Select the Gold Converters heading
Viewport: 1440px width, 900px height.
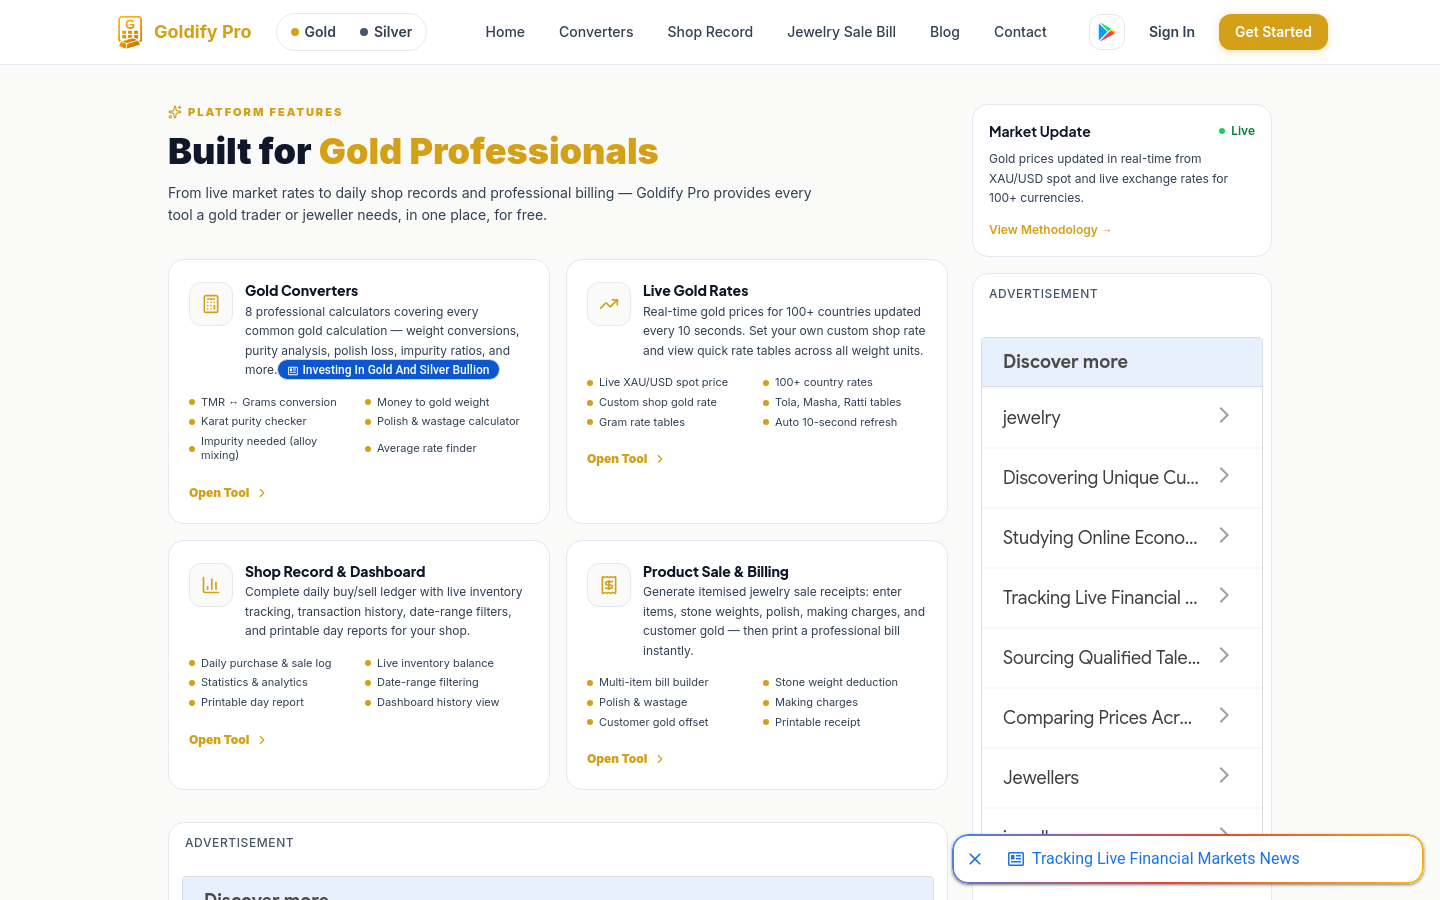(x=301, y=291)
